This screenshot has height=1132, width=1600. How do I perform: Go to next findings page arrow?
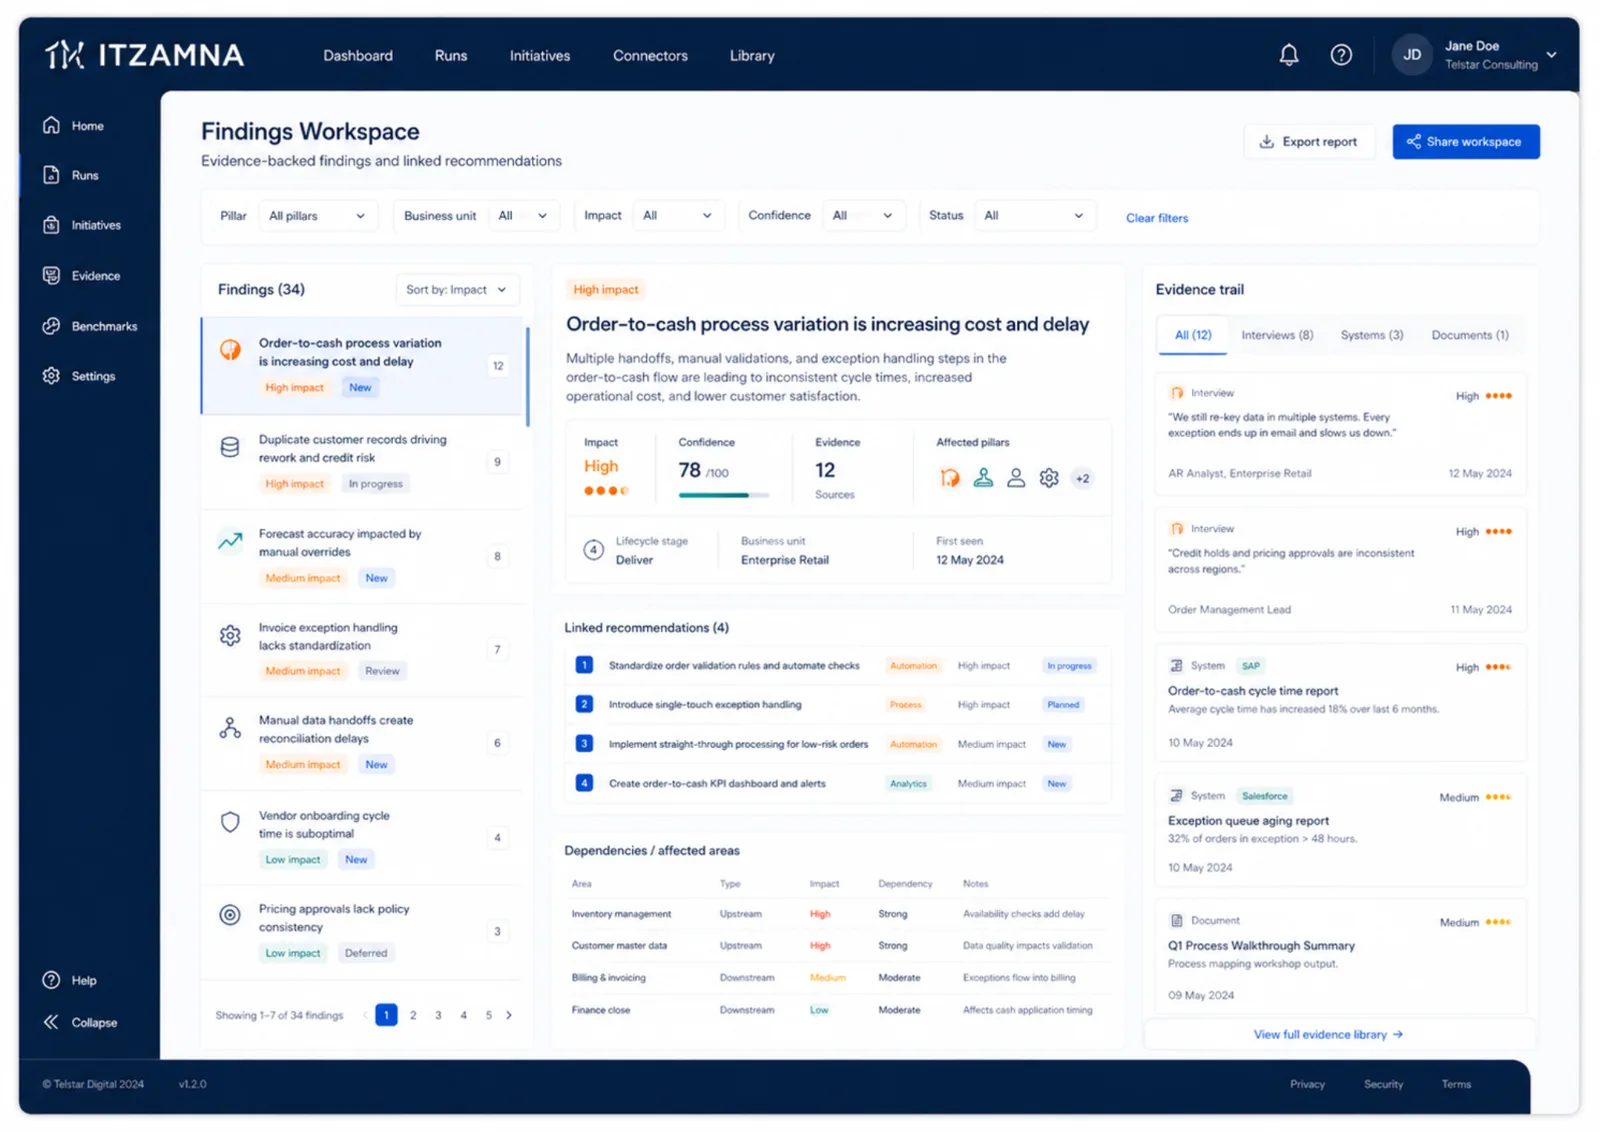[509, 1015]
